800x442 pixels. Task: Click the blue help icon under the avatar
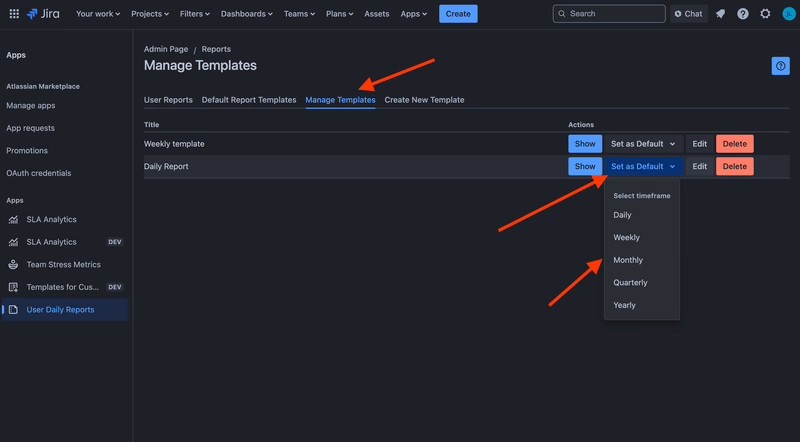click(x=781, y=66)
